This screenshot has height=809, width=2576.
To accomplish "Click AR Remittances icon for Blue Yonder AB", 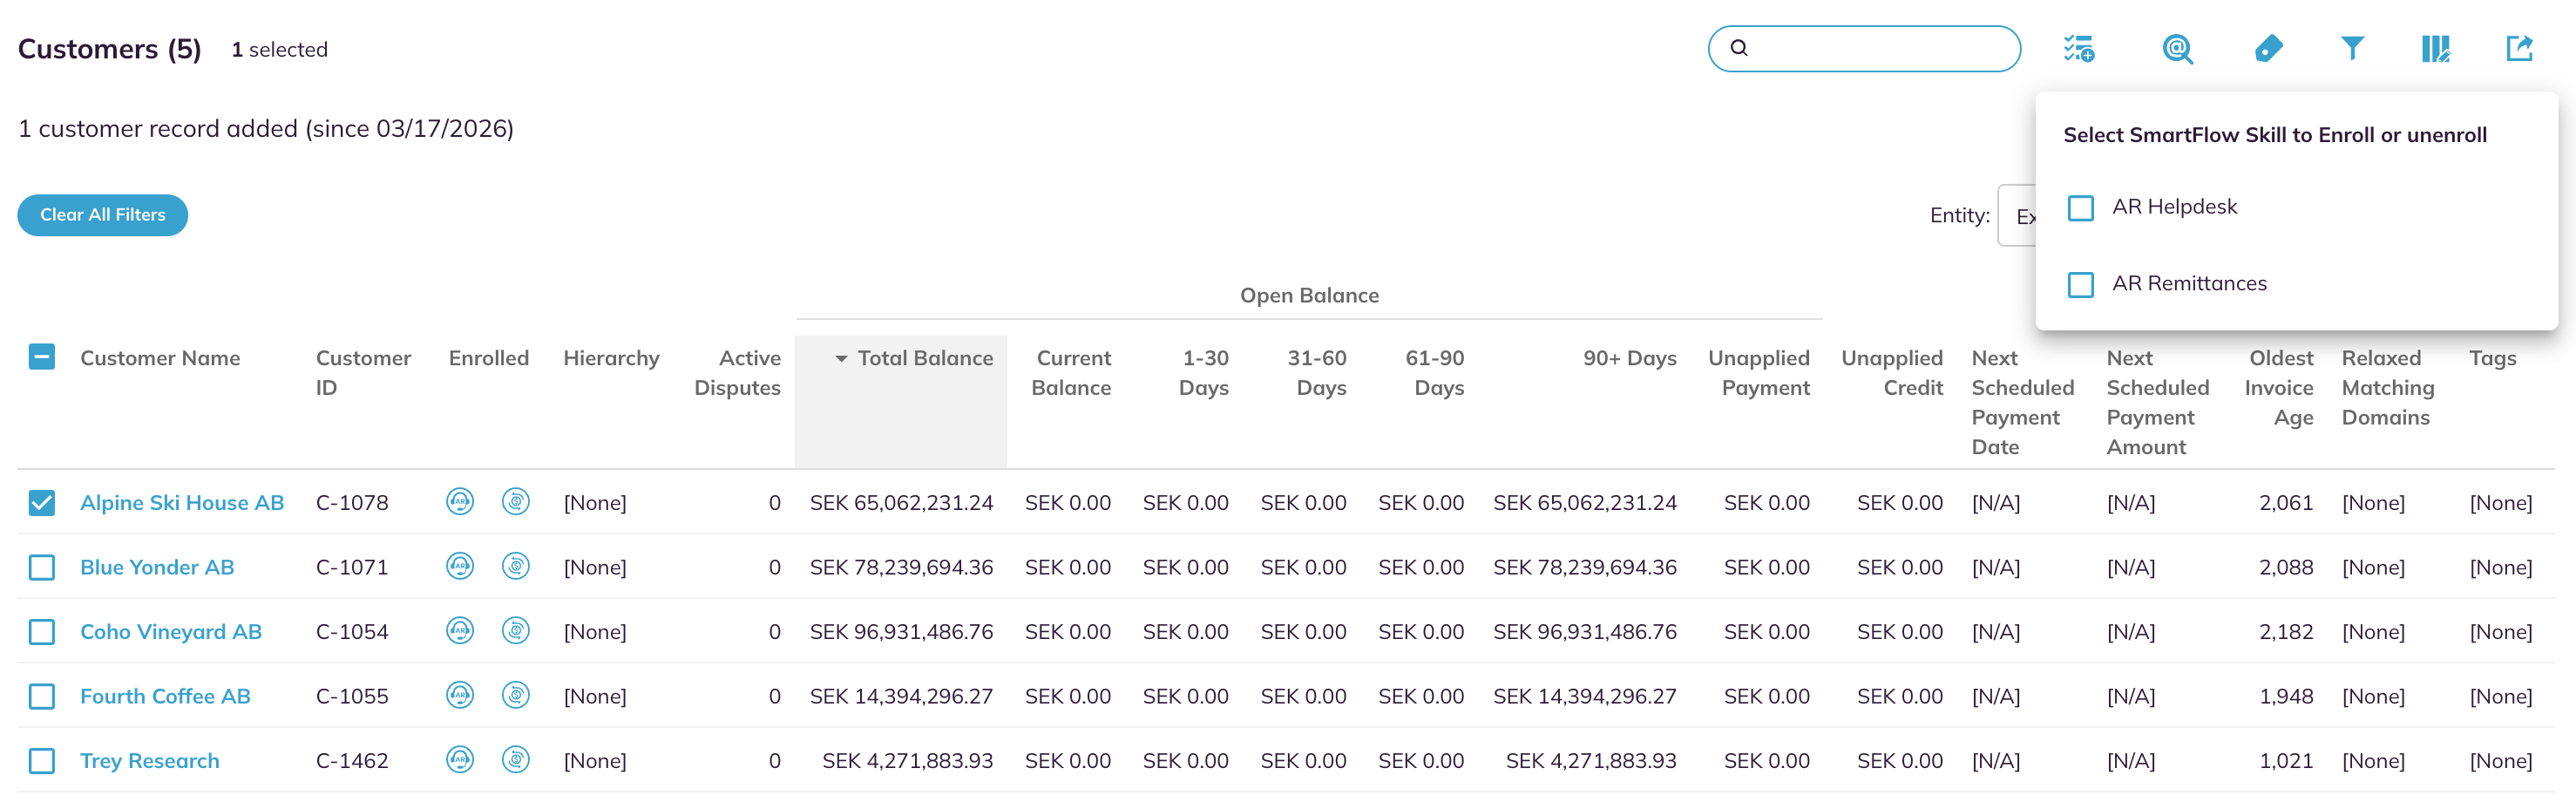I will pos(515,566).
